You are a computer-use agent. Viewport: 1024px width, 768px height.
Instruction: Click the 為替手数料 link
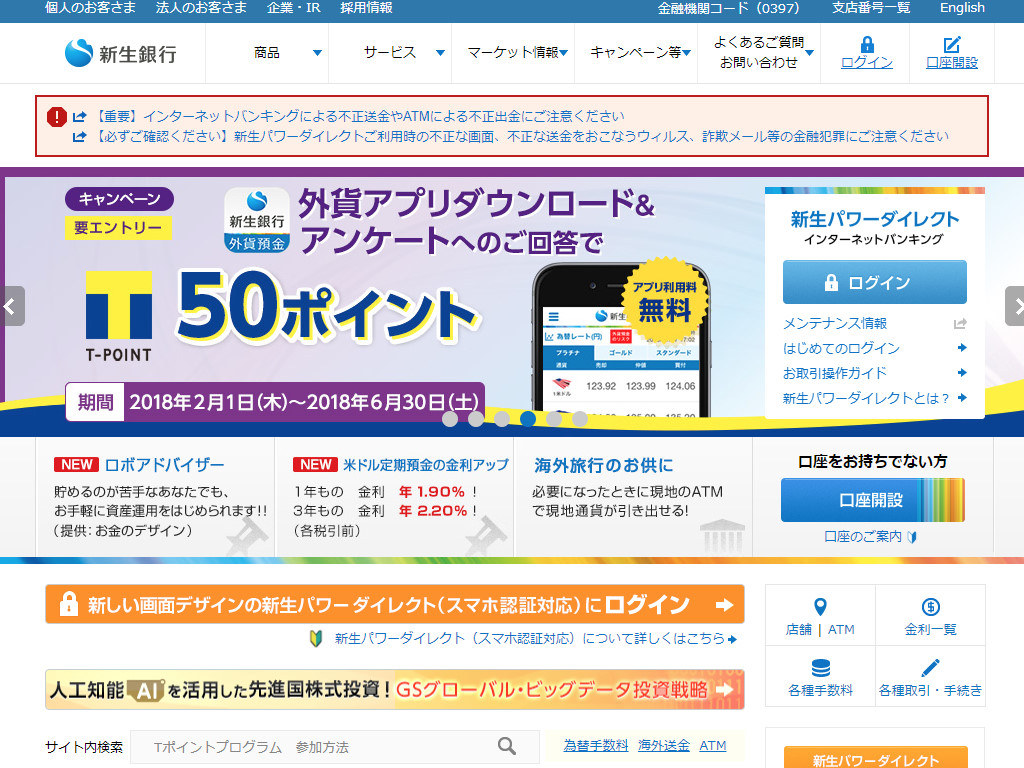click(x=595, y=746)
